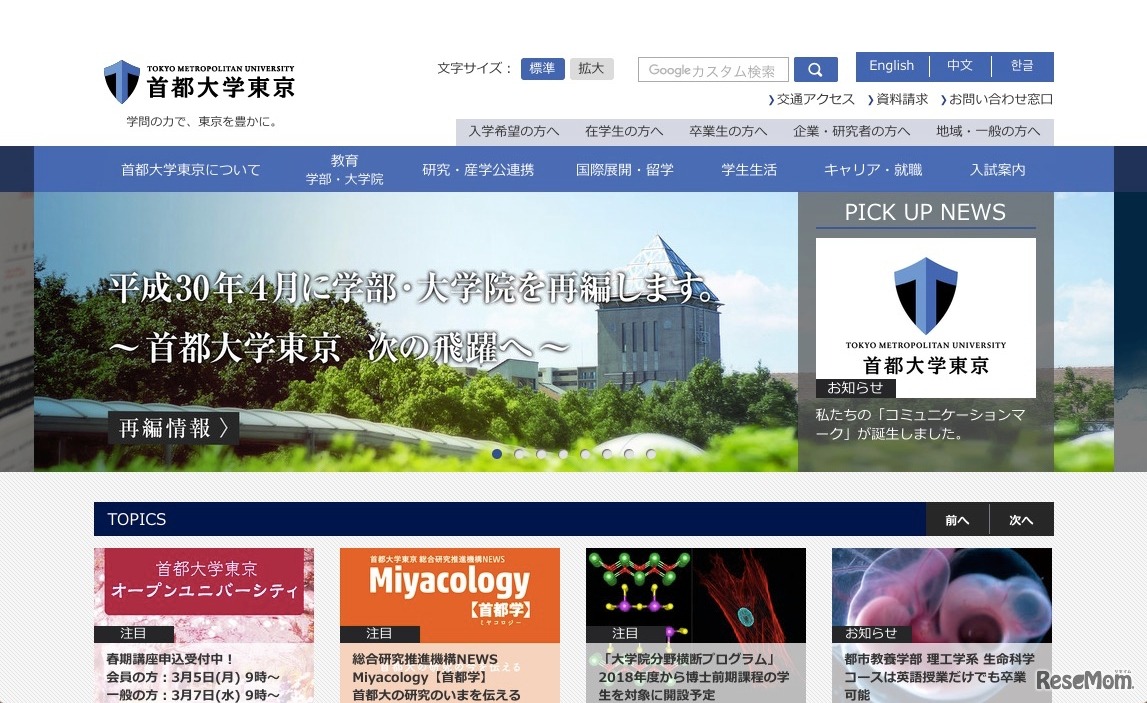Select the 入学希望の方へ tab

pyautogui.click(x=514, y=132)
